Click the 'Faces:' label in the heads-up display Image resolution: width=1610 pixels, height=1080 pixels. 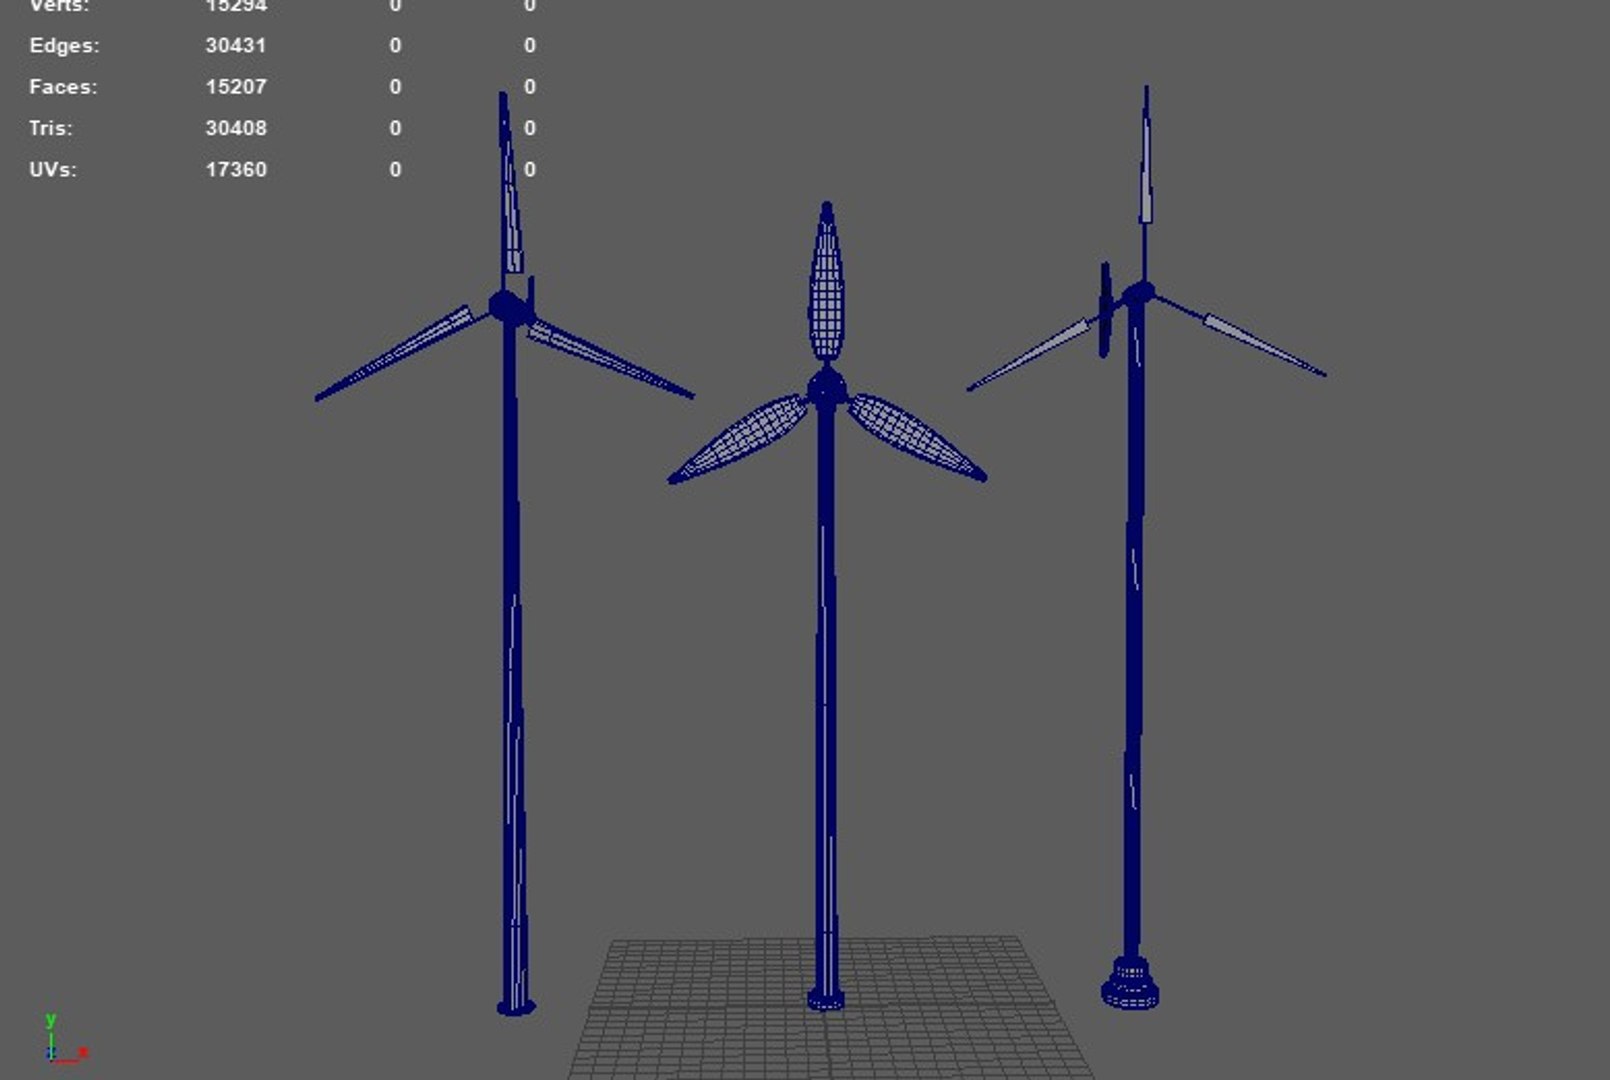(63, 87)
